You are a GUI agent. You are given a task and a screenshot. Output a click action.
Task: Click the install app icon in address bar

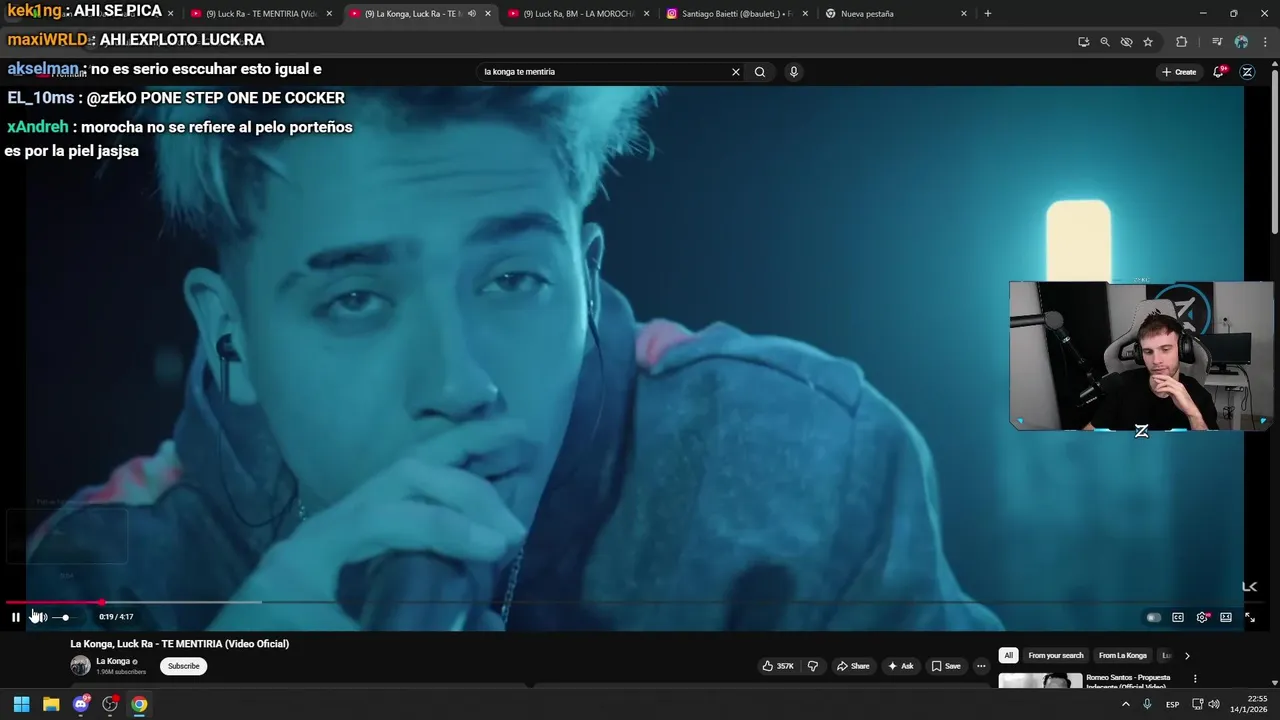[x=1083, y=42]
